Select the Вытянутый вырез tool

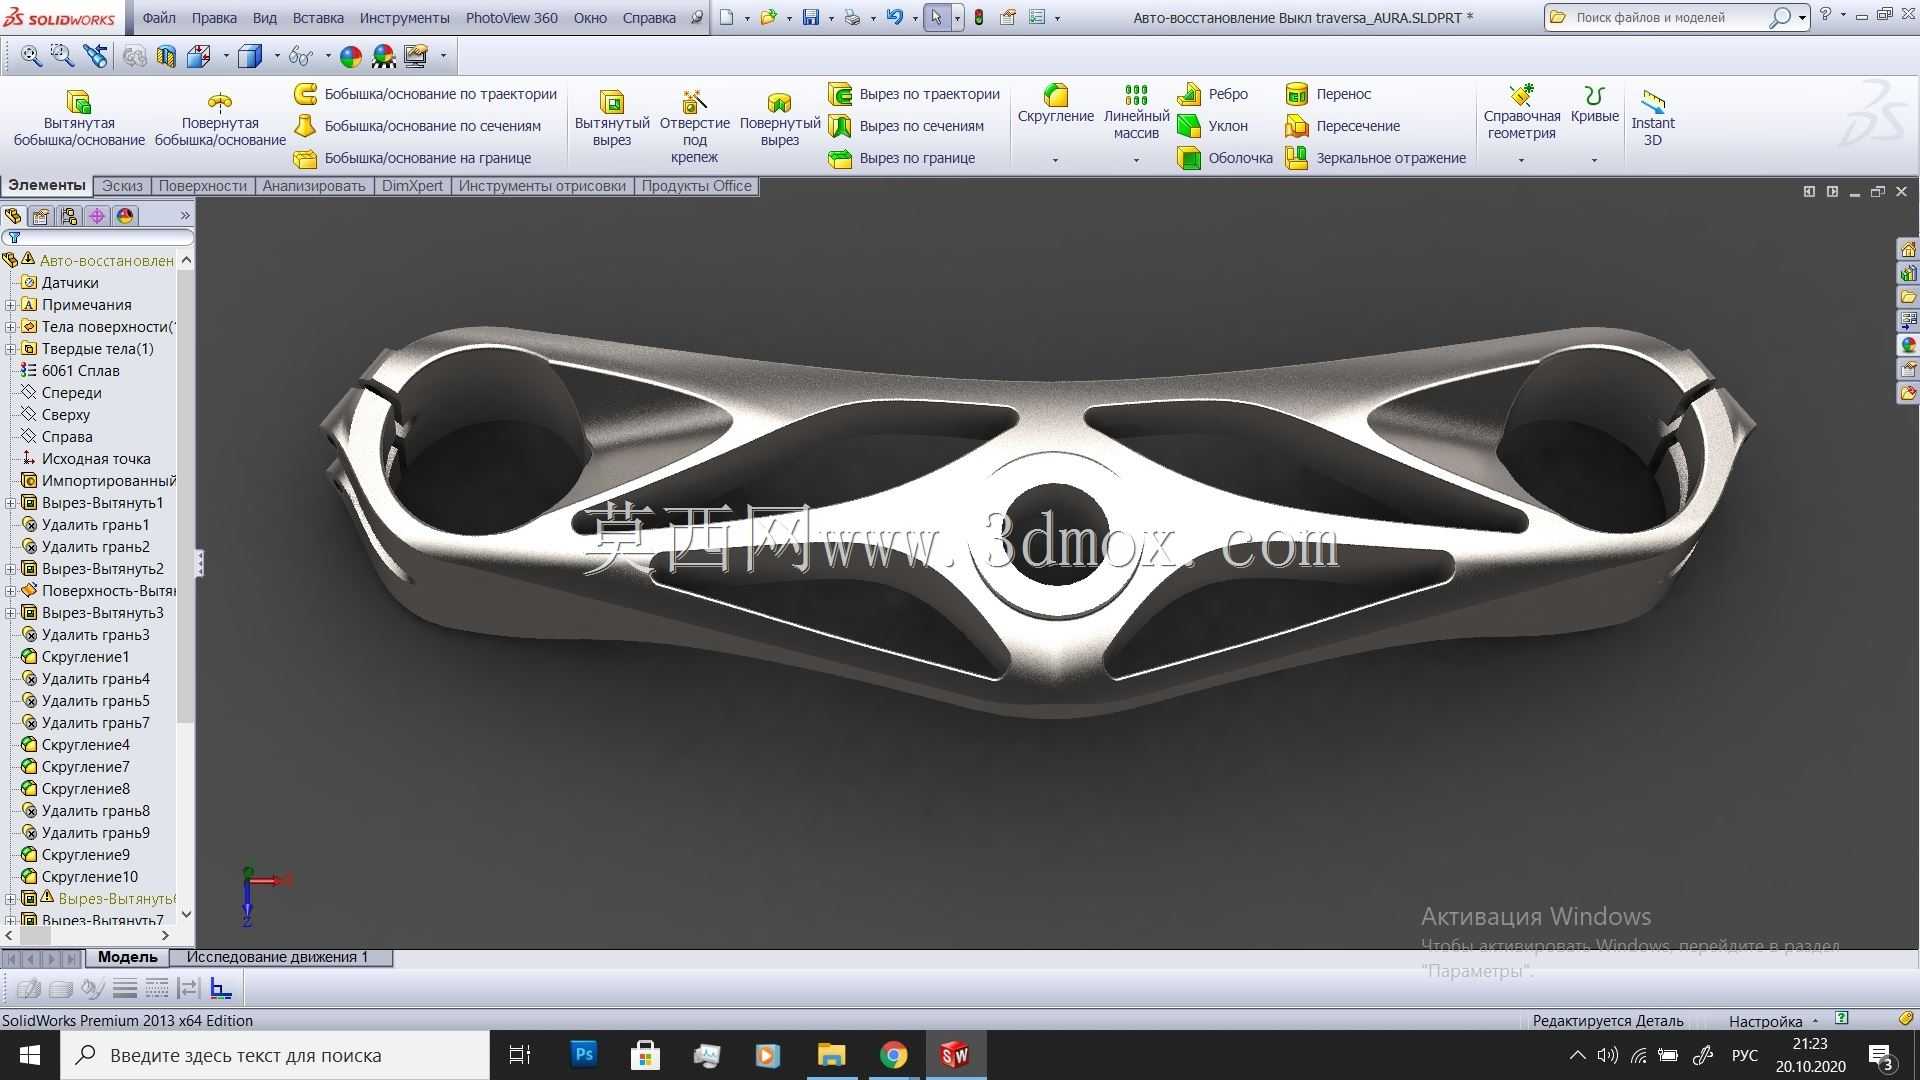click(612, 118)
